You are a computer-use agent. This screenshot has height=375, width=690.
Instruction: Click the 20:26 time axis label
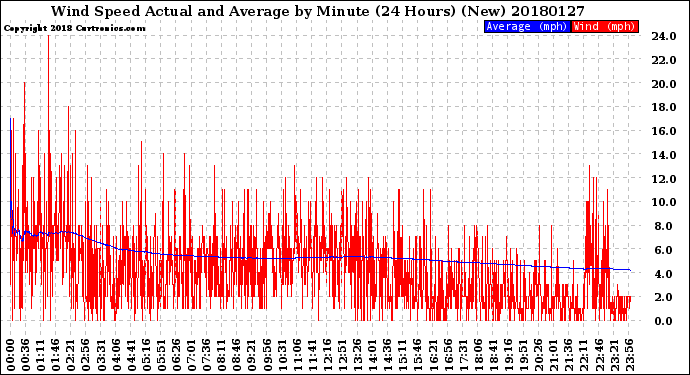[x=539, y=355]
